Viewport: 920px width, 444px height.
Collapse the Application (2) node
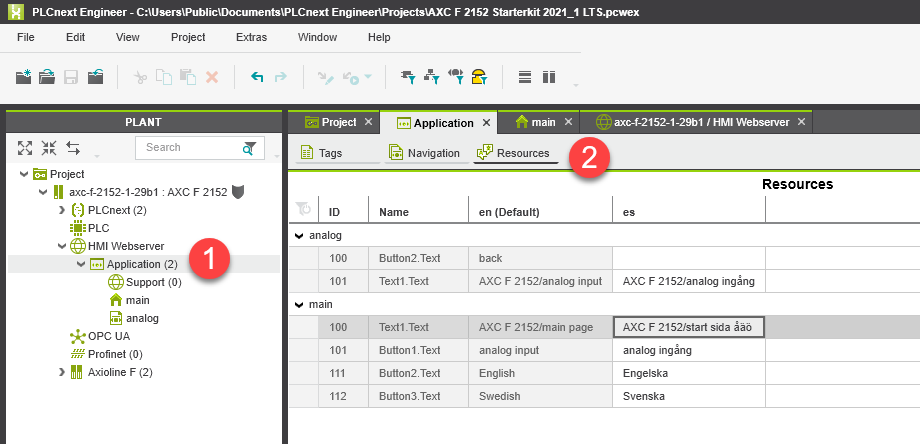(x=81, y=265)
